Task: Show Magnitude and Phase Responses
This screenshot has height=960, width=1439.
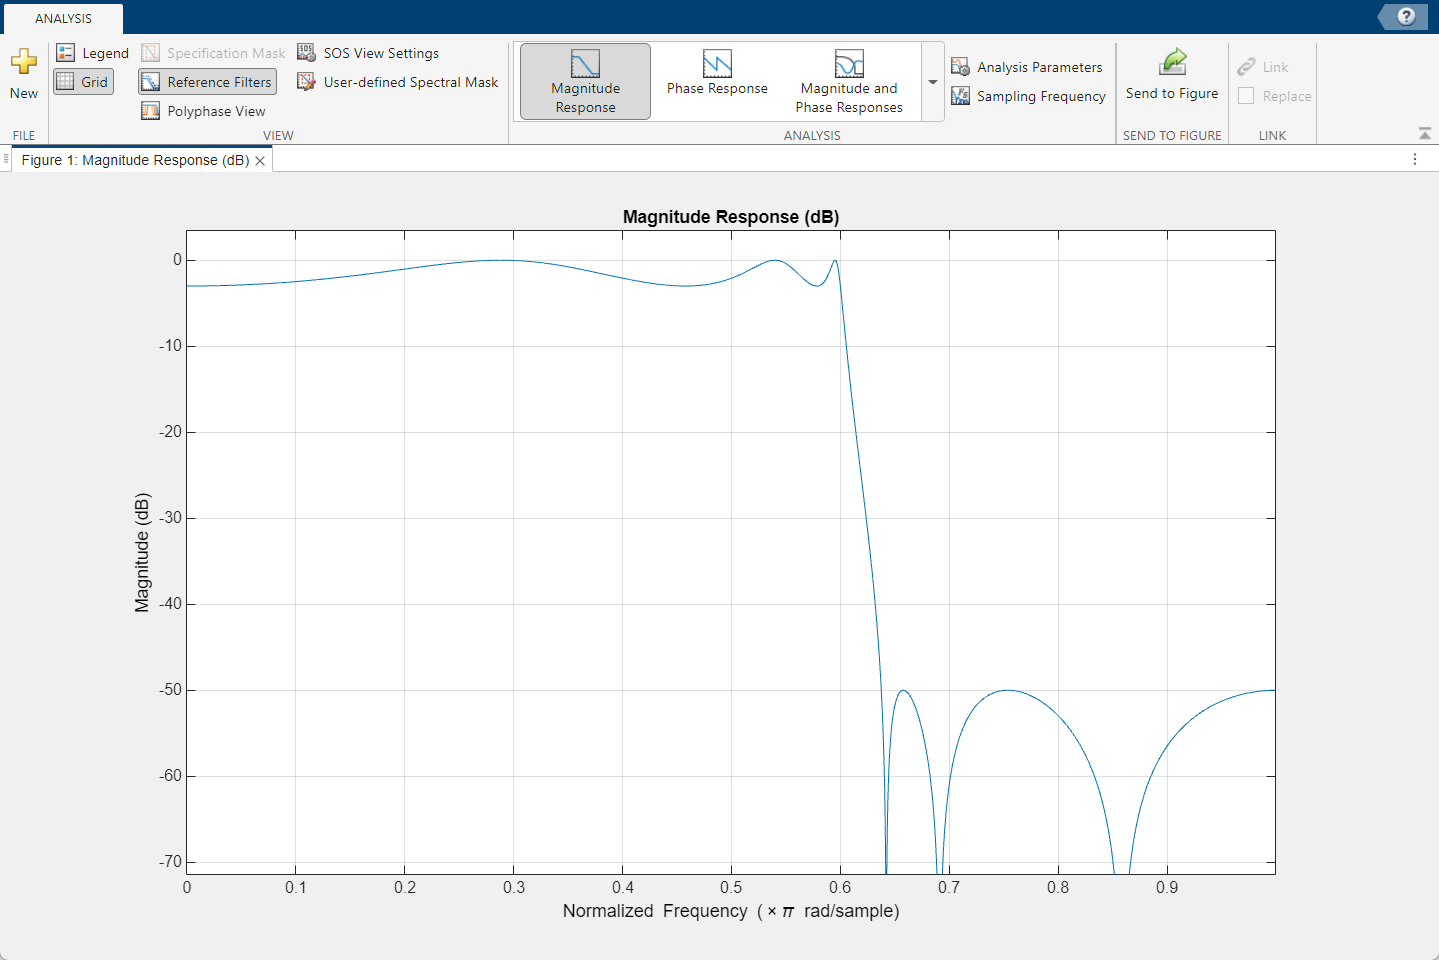Action: [848, 80]
